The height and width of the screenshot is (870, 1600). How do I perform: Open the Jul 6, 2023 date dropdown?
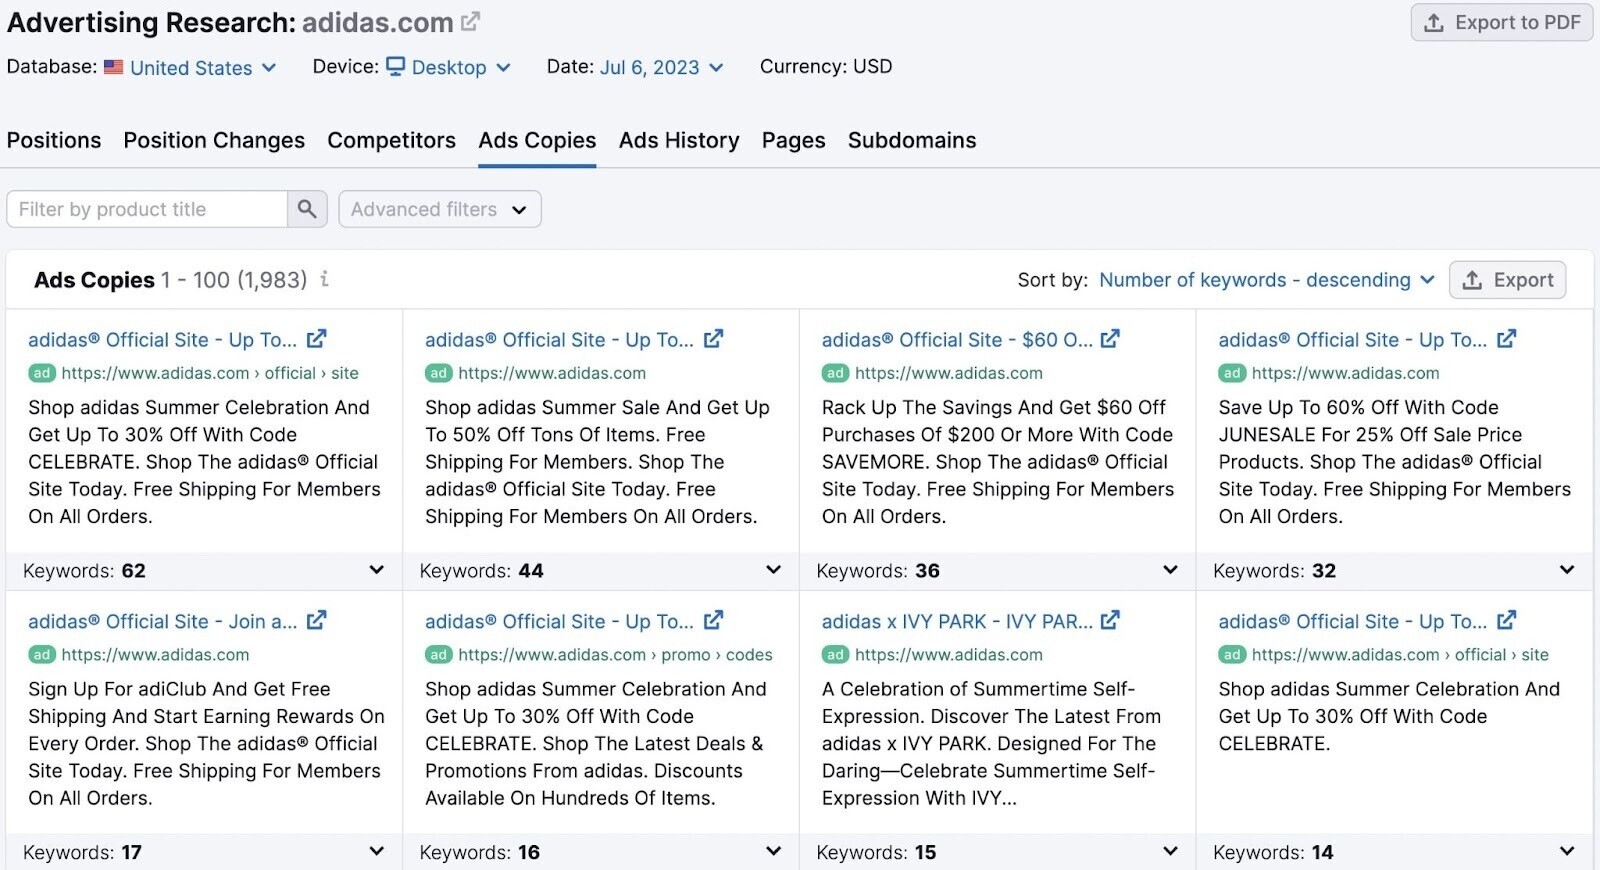coord(662,67)
